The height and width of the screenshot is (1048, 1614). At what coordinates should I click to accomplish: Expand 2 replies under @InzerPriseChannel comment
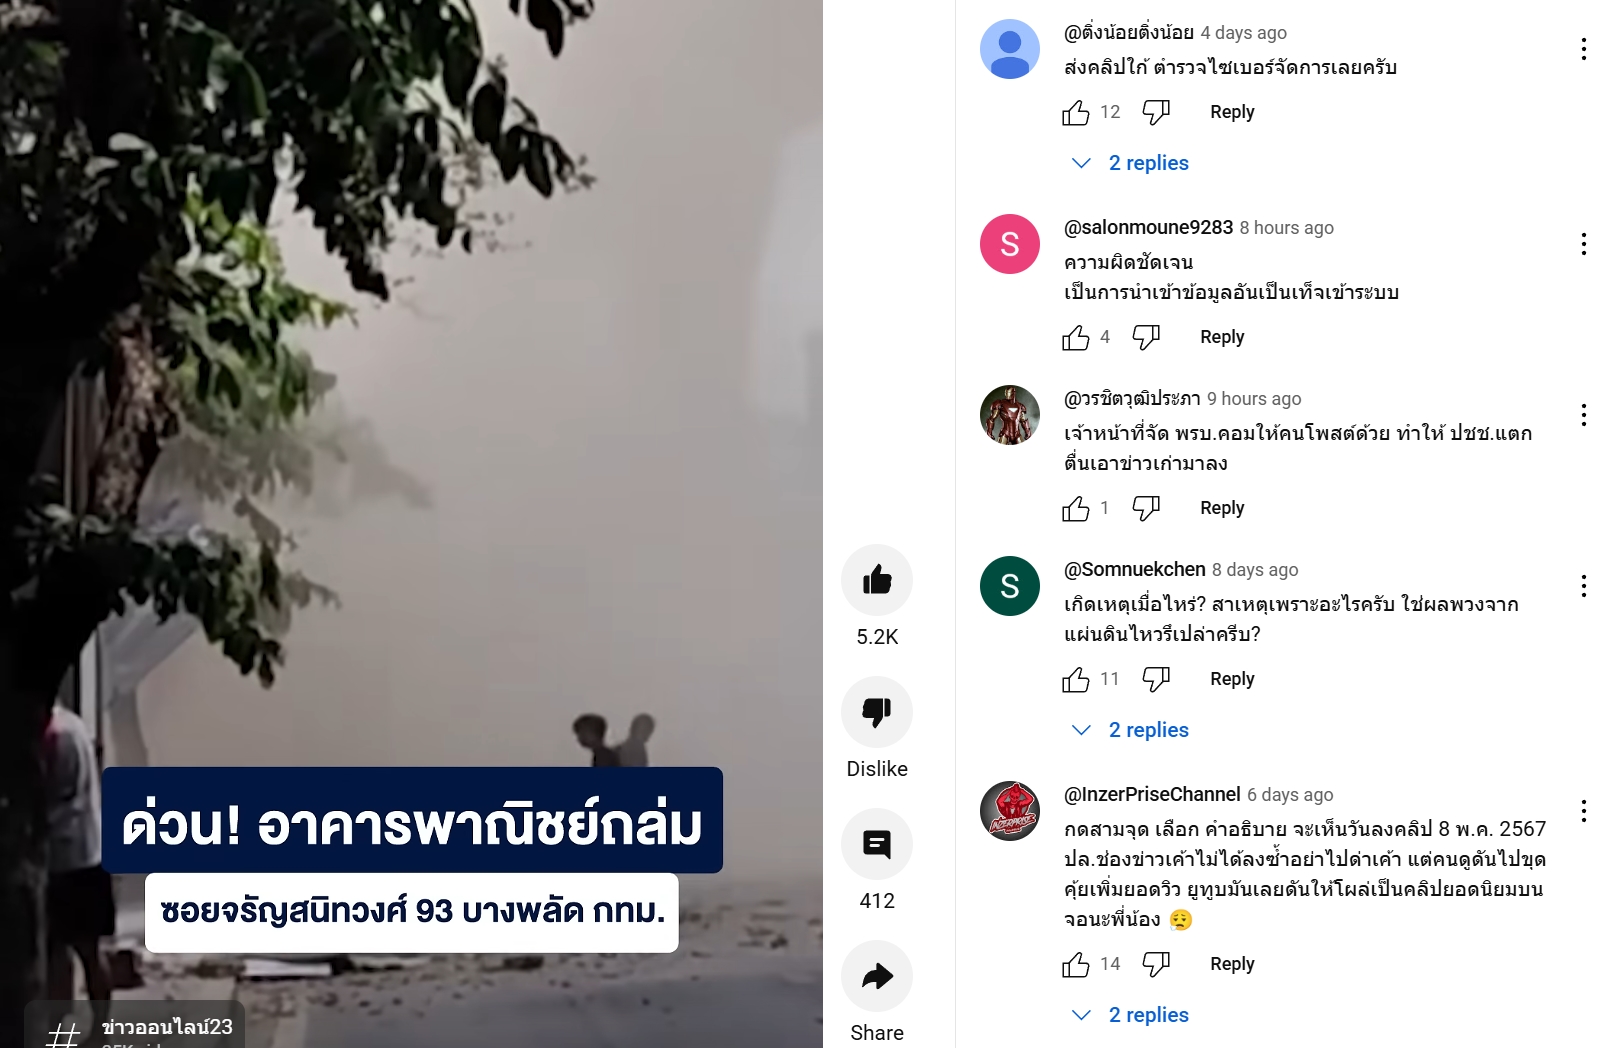(1130, 1015)
